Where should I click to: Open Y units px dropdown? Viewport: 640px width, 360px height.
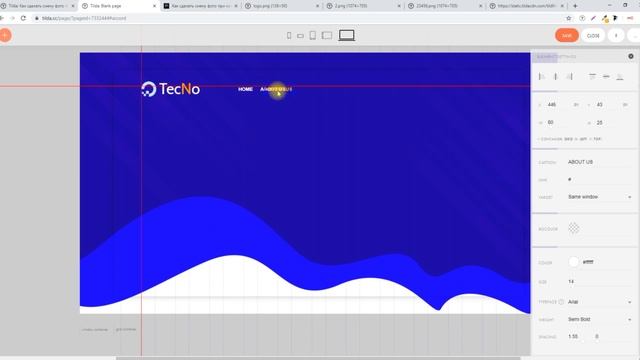point(625,105)
